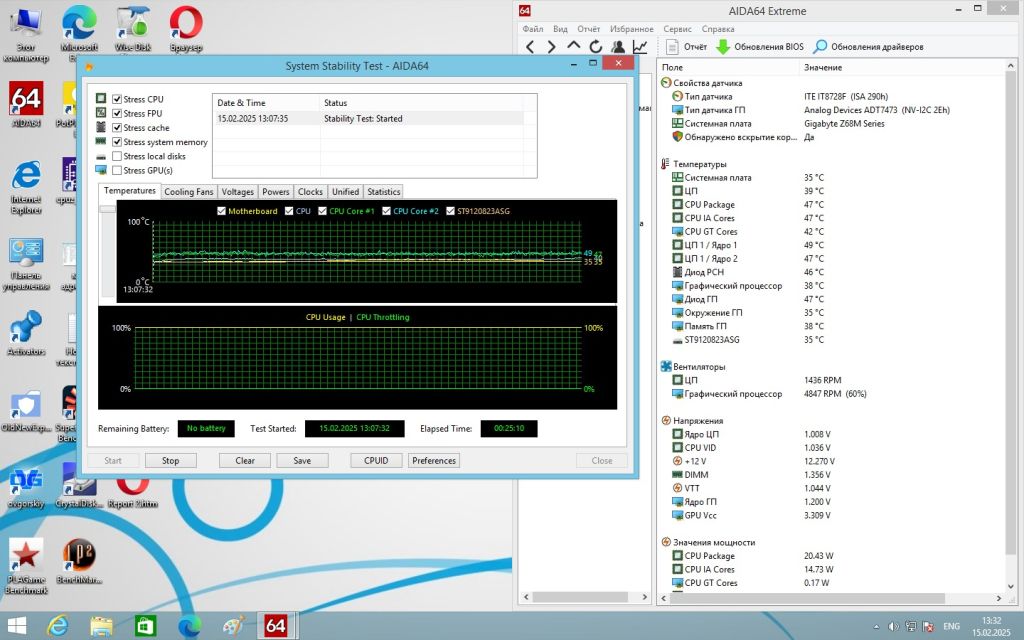Viewport: 1024px width, 640px height.
Task: Open the Voltages tab
Action: (237, 192)
